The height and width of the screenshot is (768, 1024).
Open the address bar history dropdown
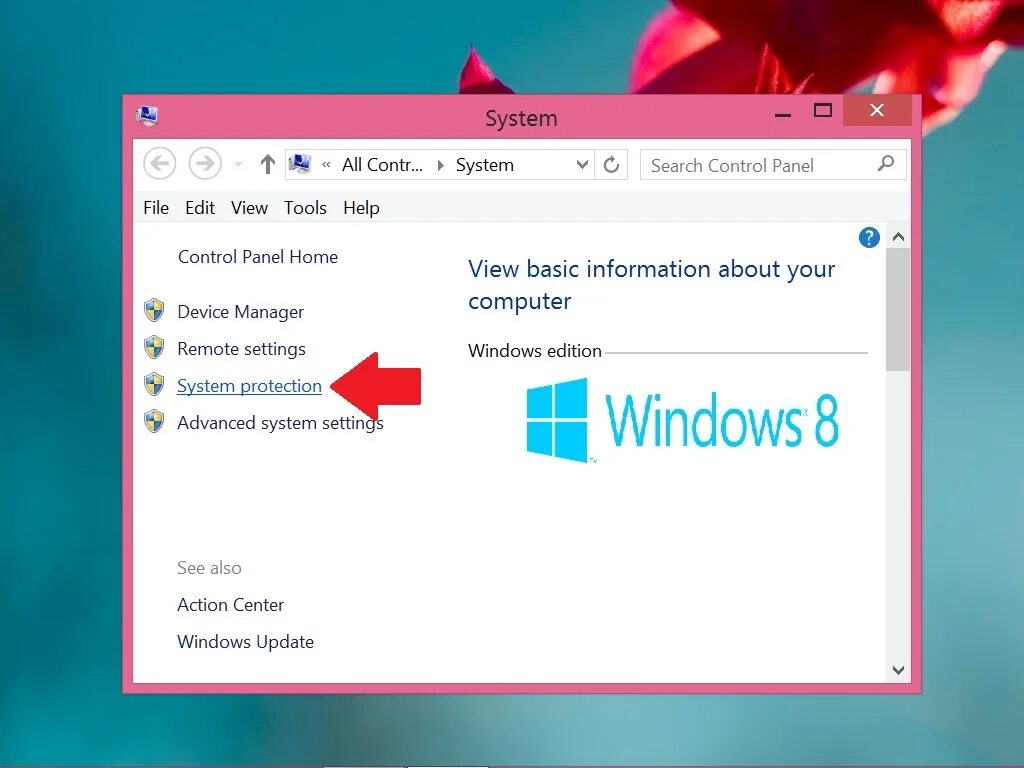(x=583, y=165)
